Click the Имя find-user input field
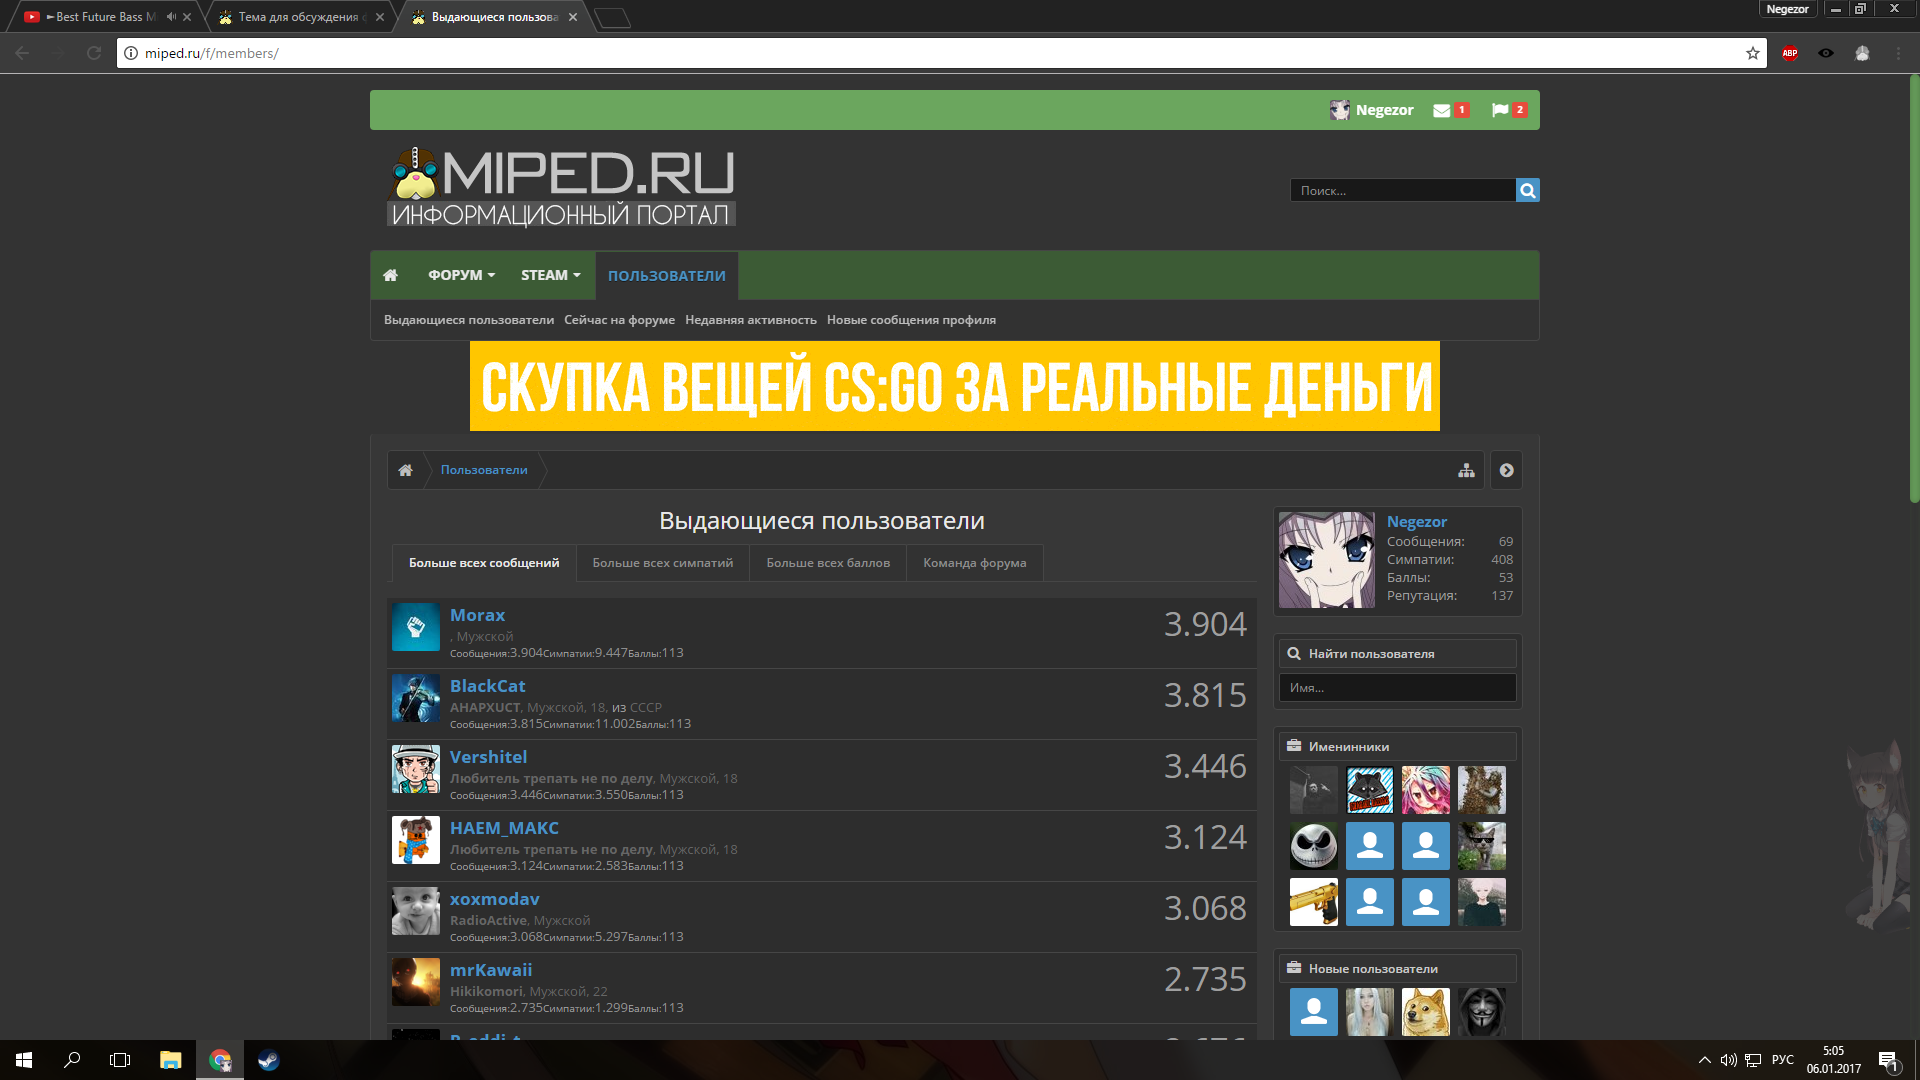Viewport: 1920px width, 1080px height. (x=1397, y=688)
